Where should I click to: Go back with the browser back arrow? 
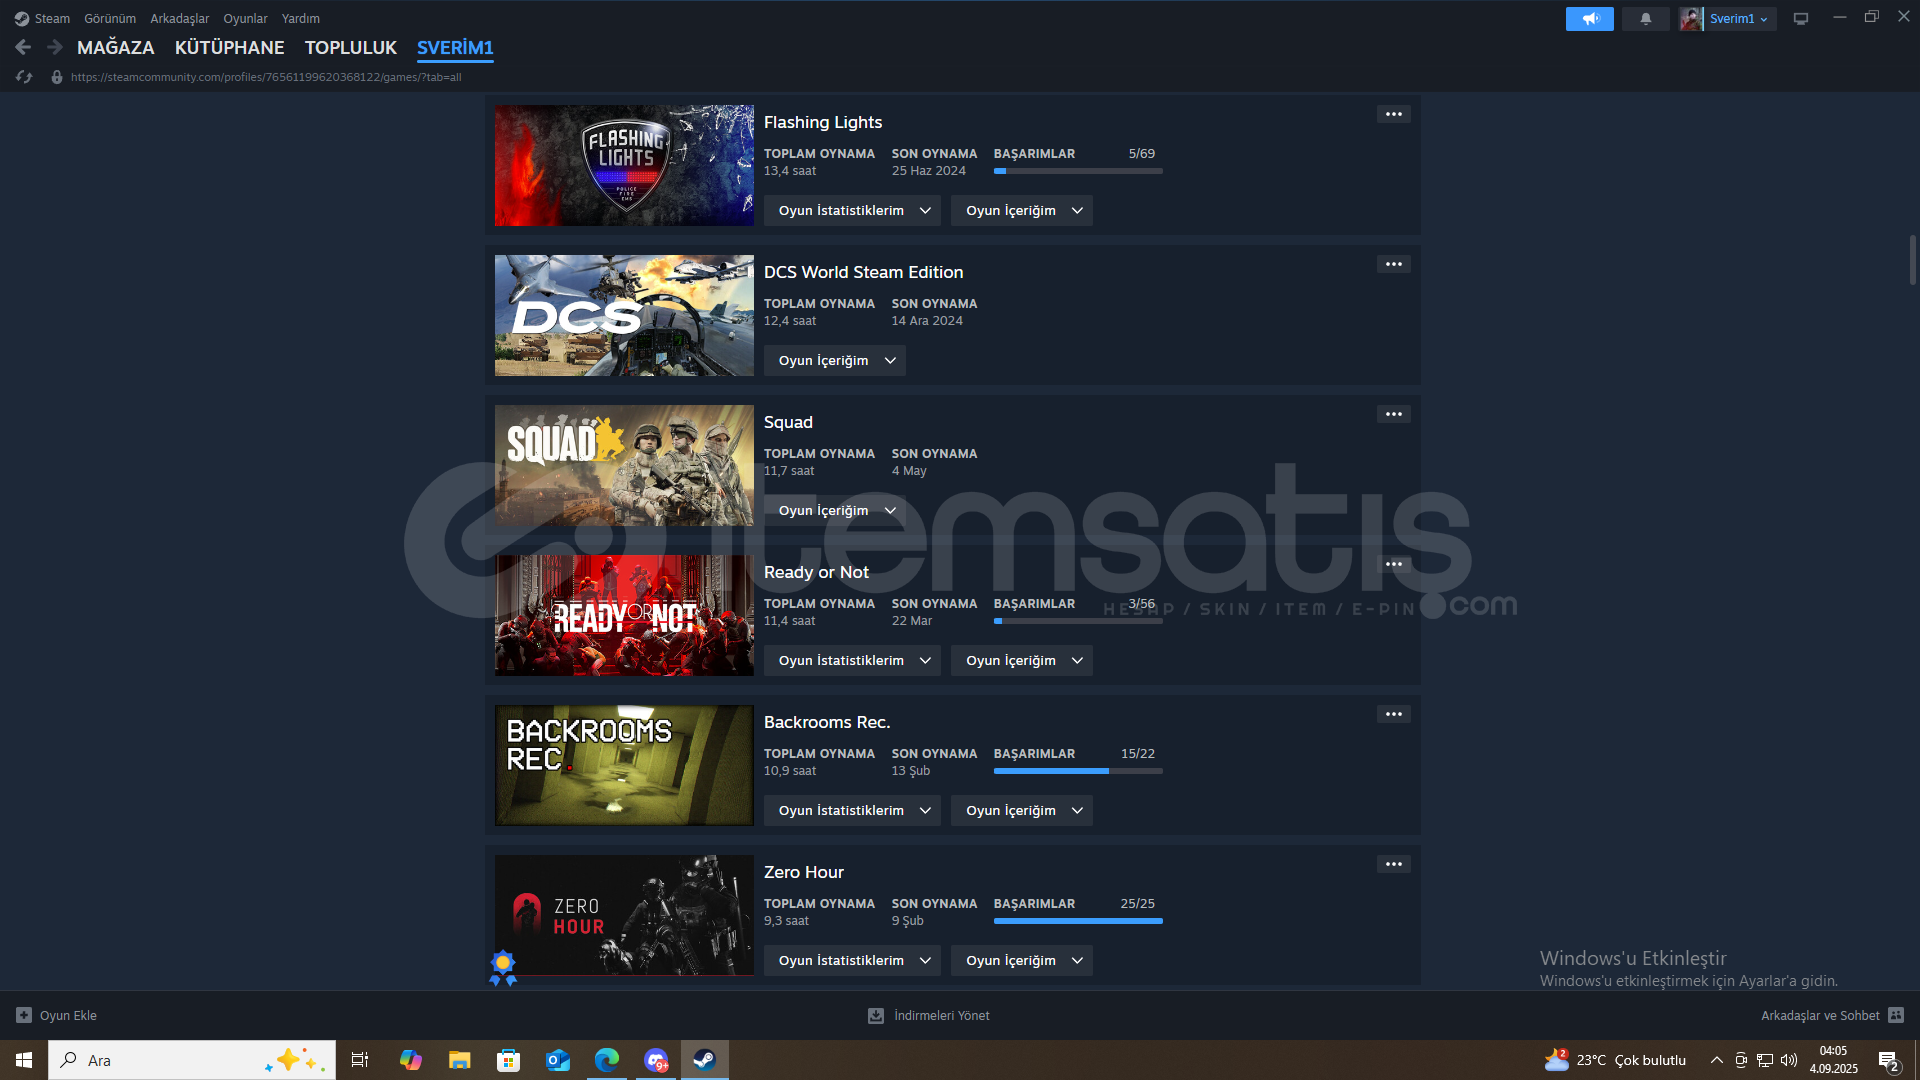coord(23,47)
